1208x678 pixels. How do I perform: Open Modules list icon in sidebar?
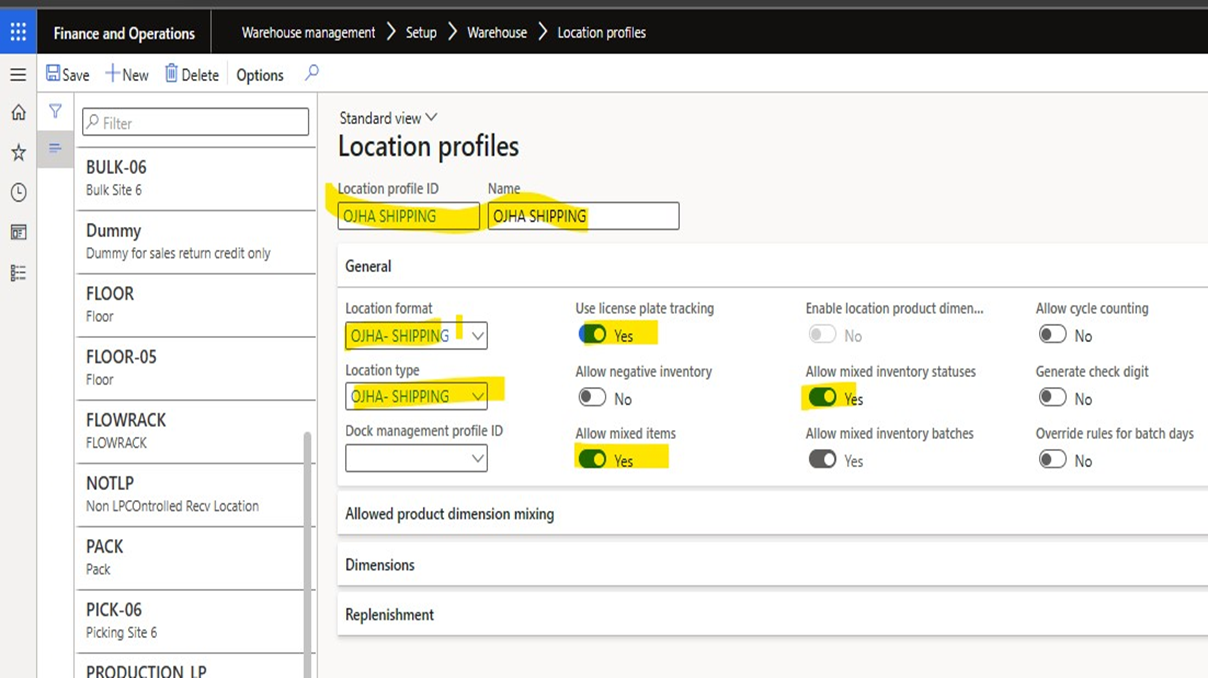coord(18,272)
